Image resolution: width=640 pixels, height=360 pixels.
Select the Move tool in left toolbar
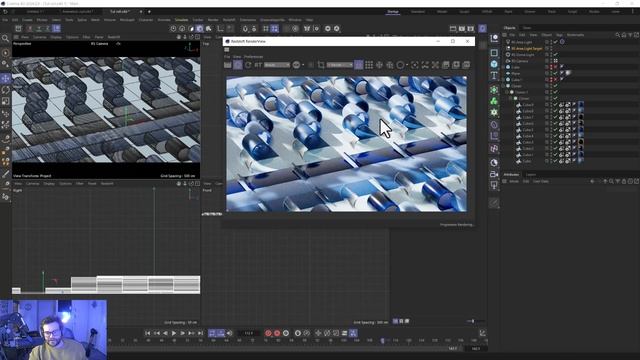(x=6, y=78)
